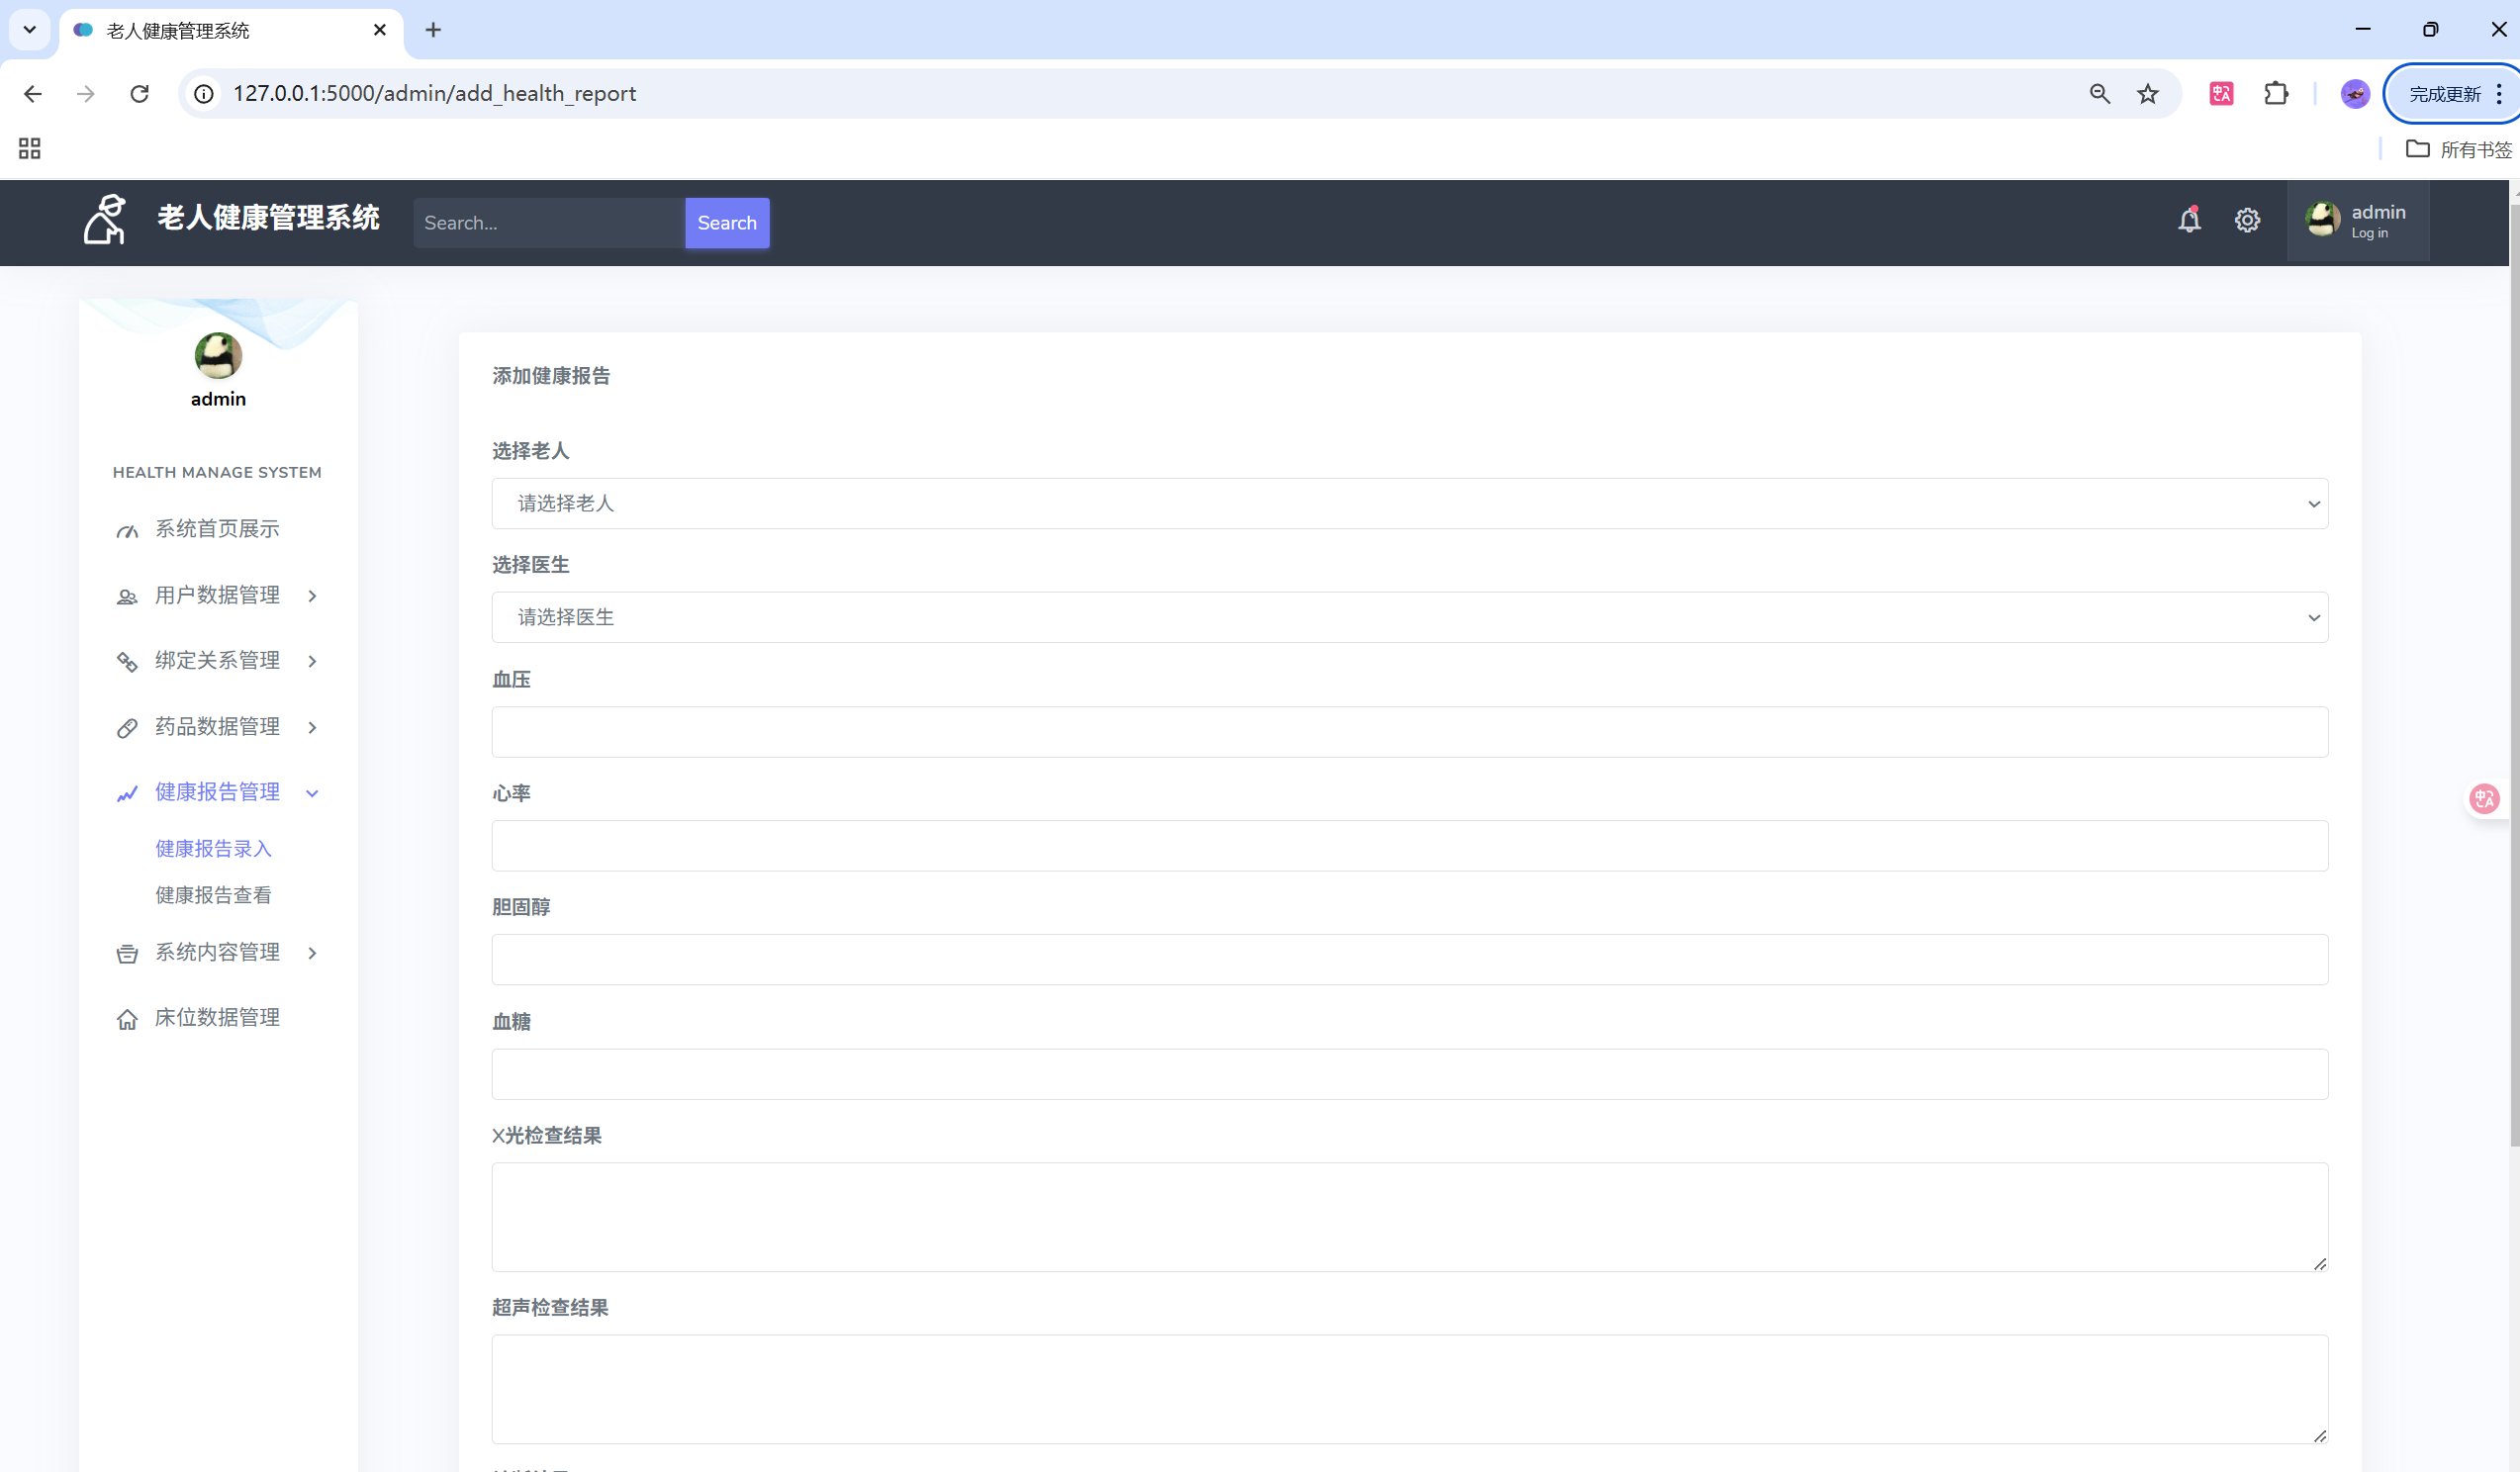Open the 请选择老人 dropdown
Screen dimensions: 2520x1472
tap(1409, 503)
